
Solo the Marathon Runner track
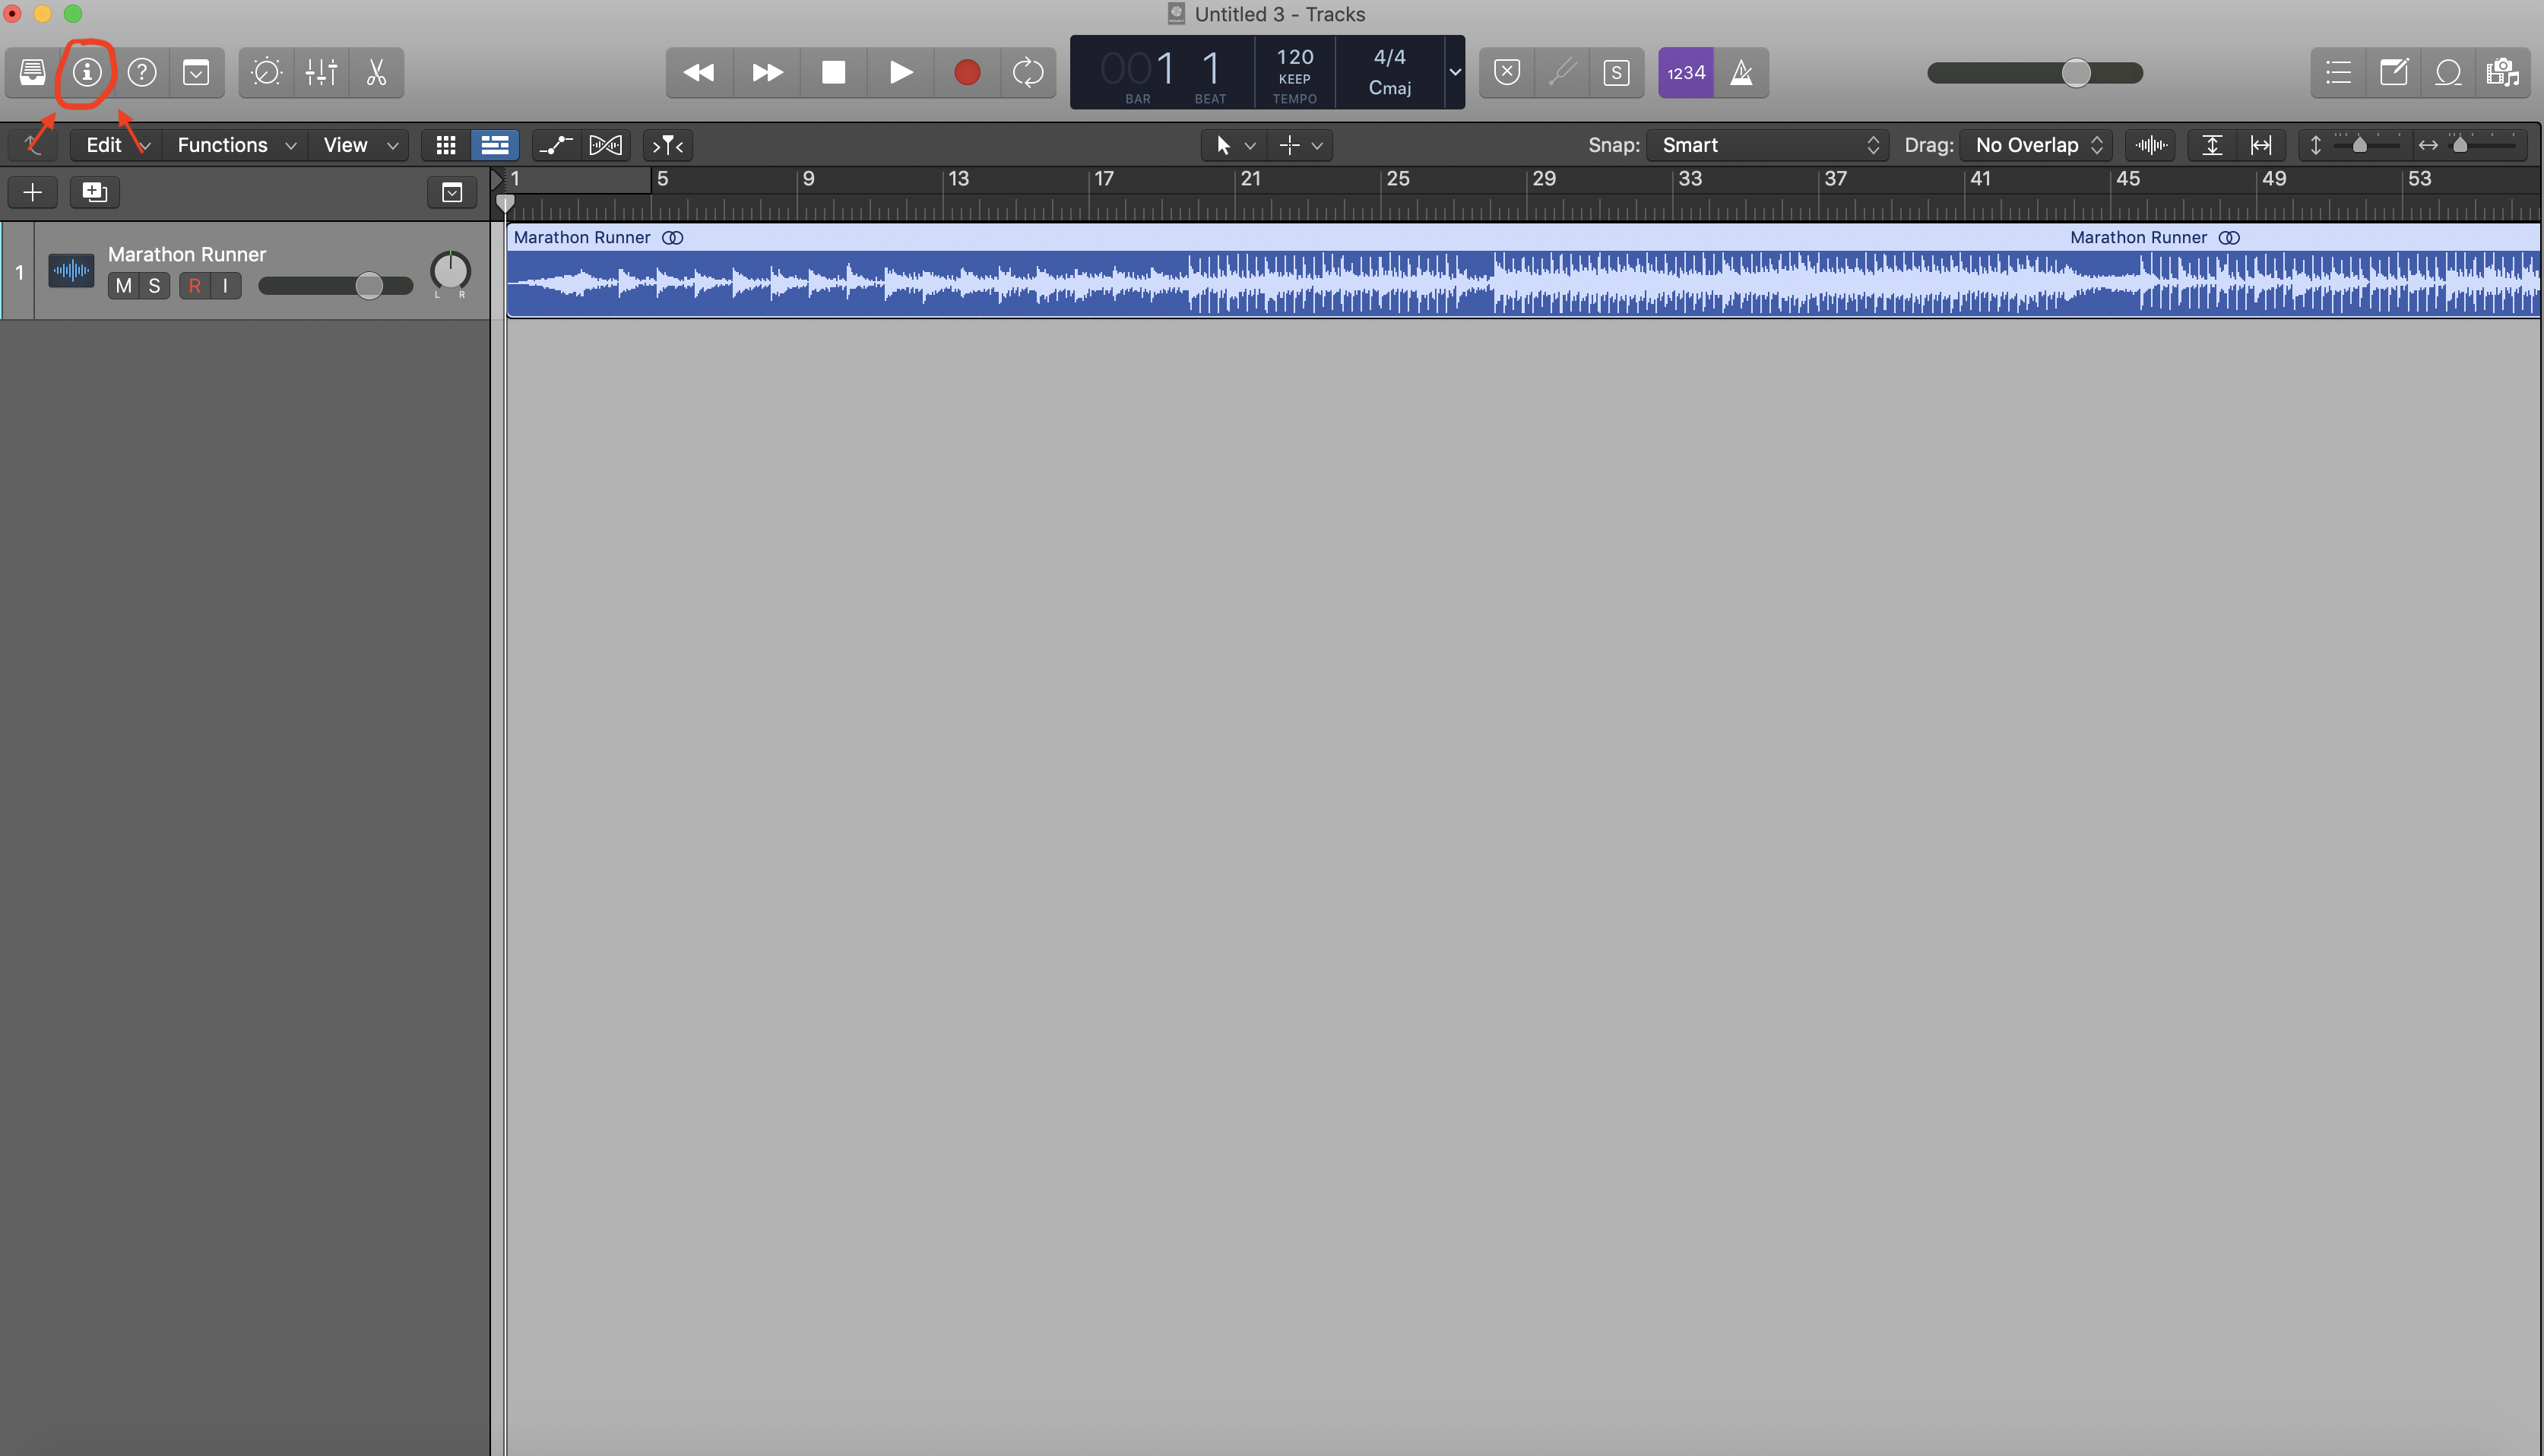point(154,286)
